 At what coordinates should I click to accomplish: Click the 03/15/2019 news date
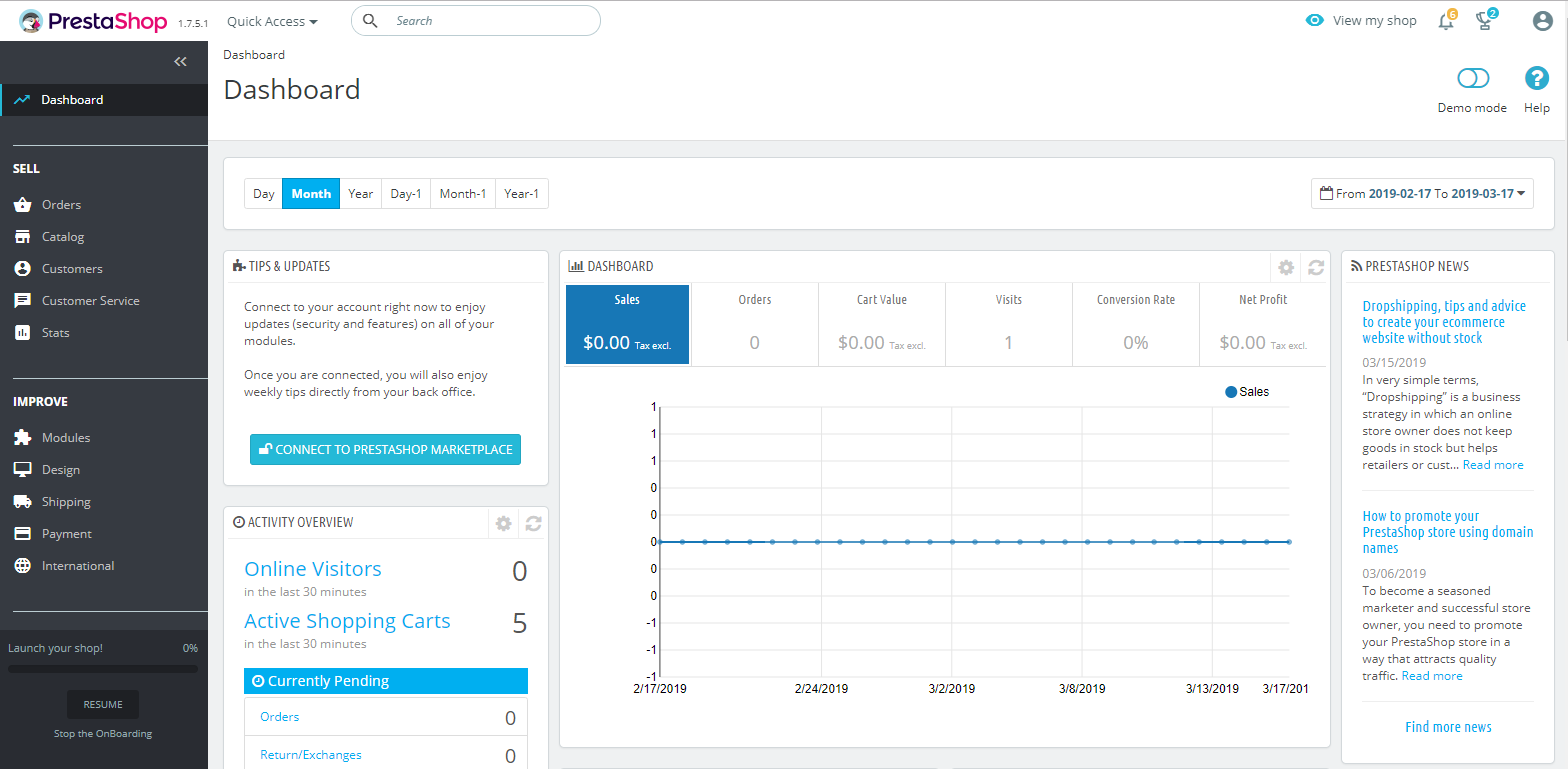click(x=1394, y=363)
